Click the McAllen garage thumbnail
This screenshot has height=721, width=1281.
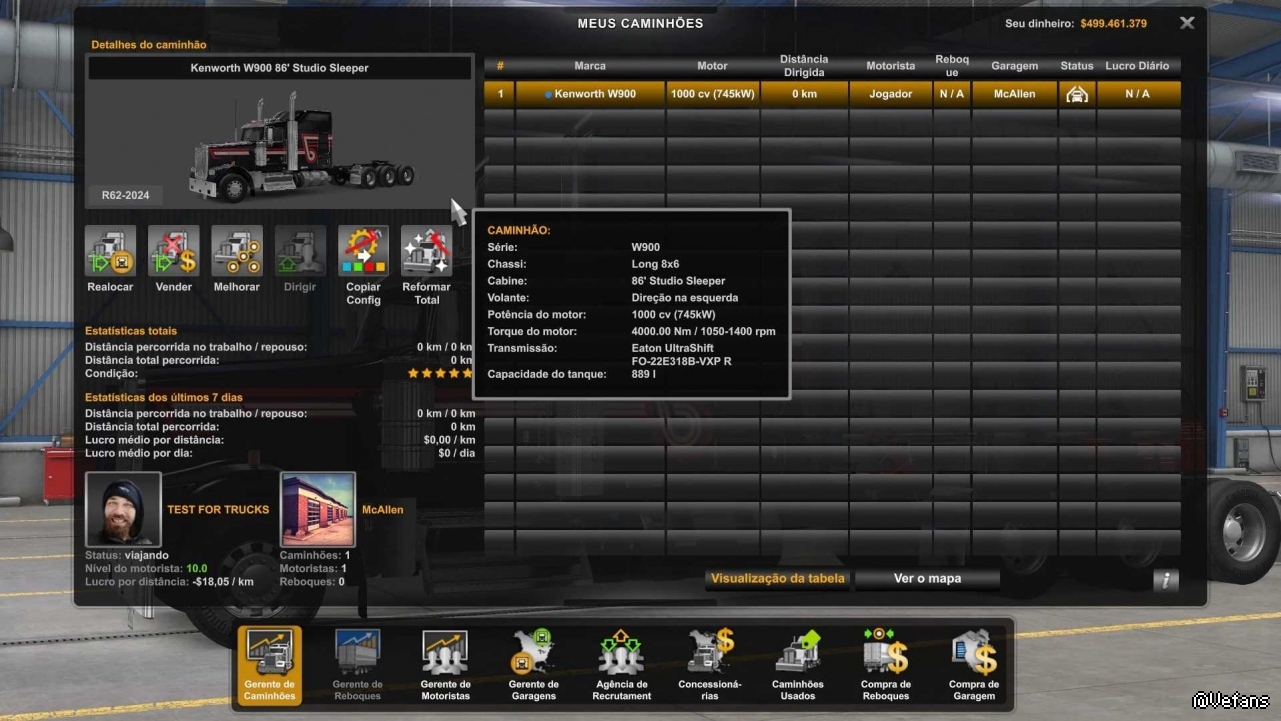click(318, 510)
